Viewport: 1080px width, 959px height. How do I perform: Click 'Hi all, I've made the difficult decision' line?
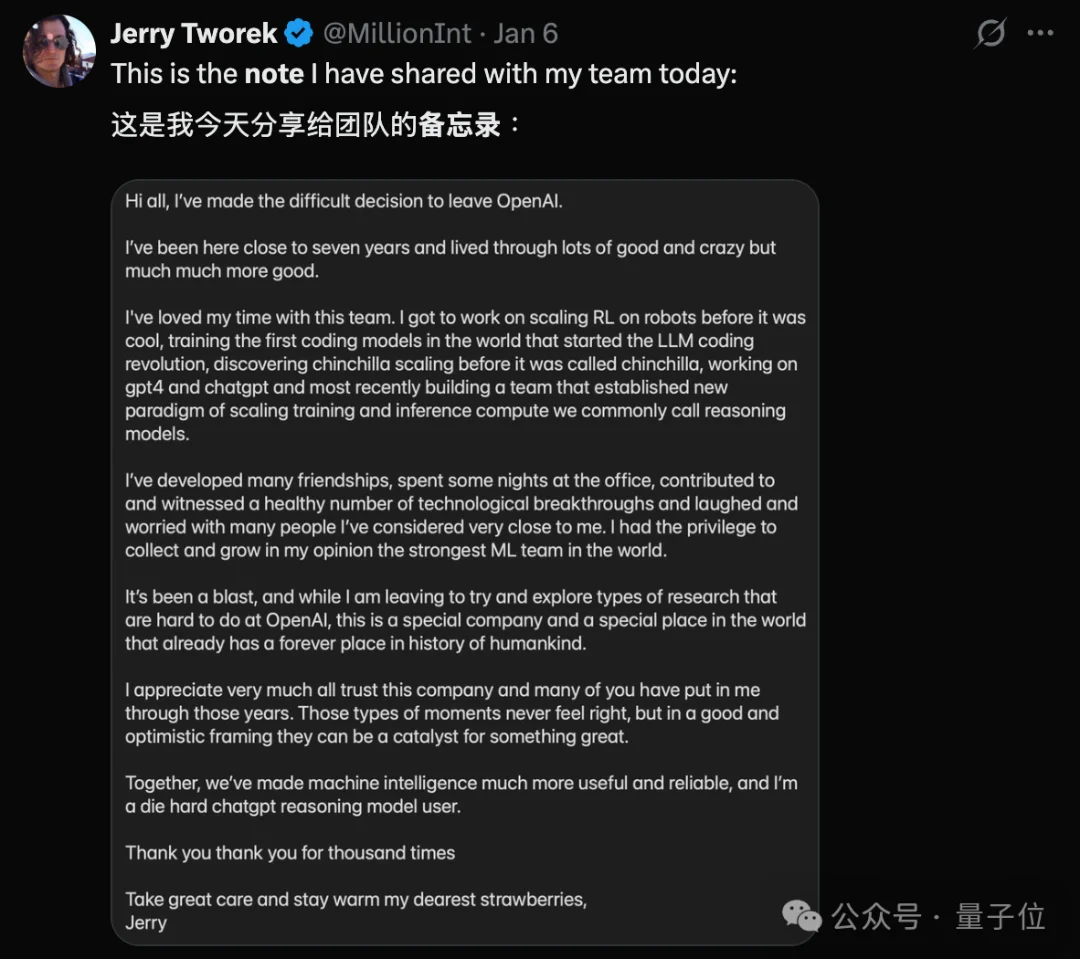[344, 201]
